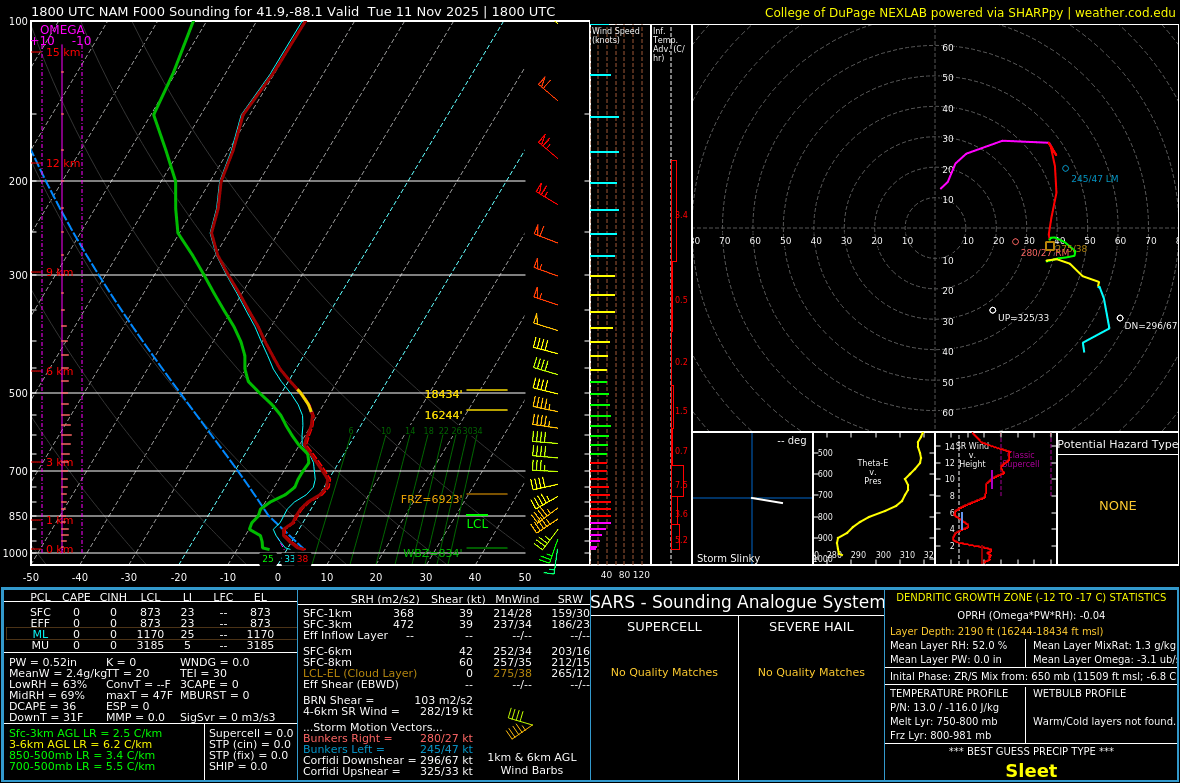Viewport: 1180px width, 783px height.
Task: Click 'Mean Layer RH: 52.0 %'
Action: pyautogui.click(x=948, y=645)
